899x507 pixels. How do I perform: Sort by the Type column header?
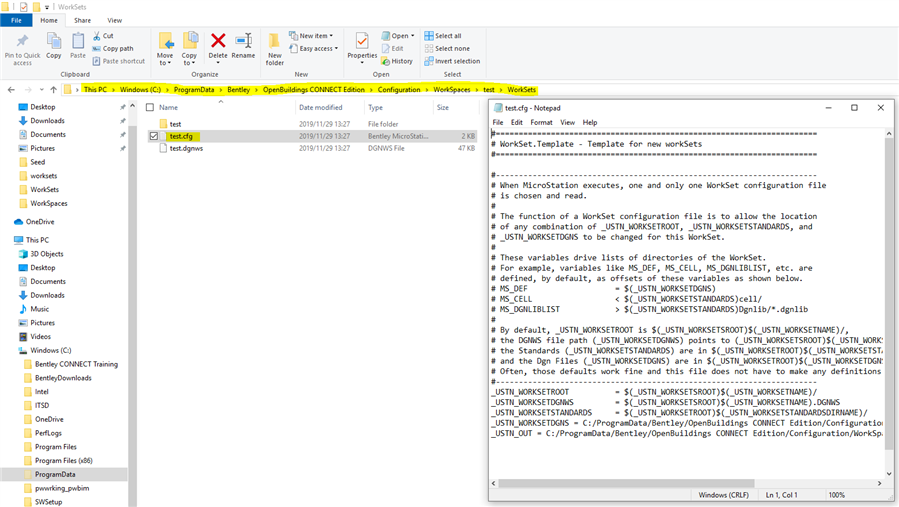tap(376, 107)
